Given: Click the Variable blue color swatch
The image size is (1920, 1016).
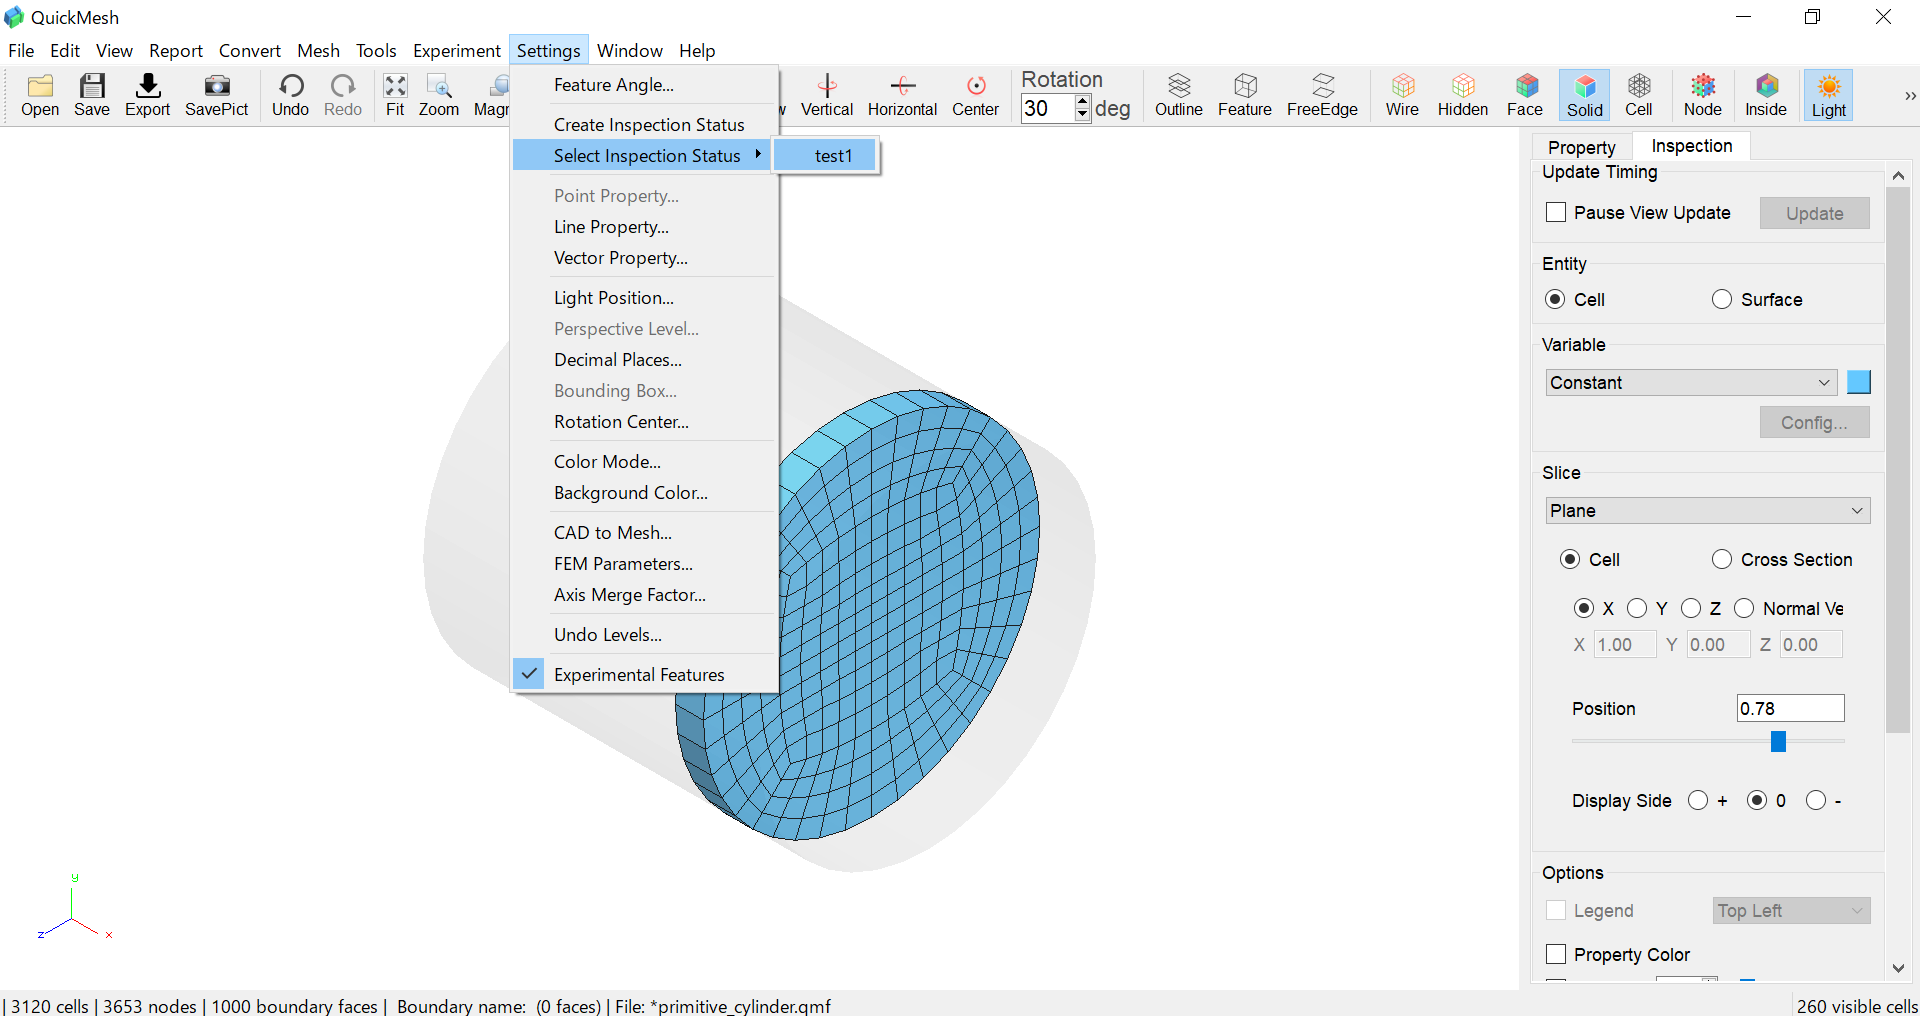Looking at the screenshot, I should [1859, 382].
